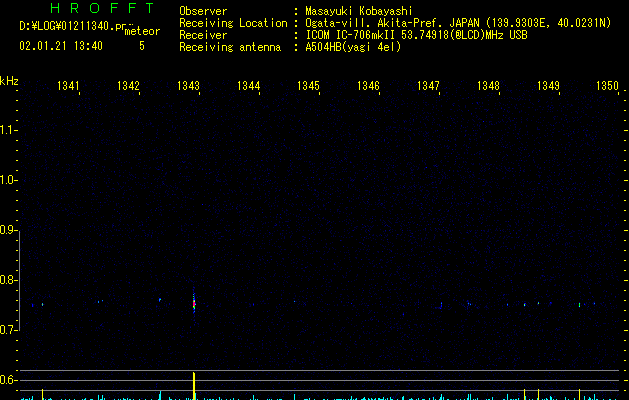Click the 0.8 kHz frequency label
Image resolution: width=629 pixels, height=400 pixels.
pyautogui.click(x=8, y=280)
